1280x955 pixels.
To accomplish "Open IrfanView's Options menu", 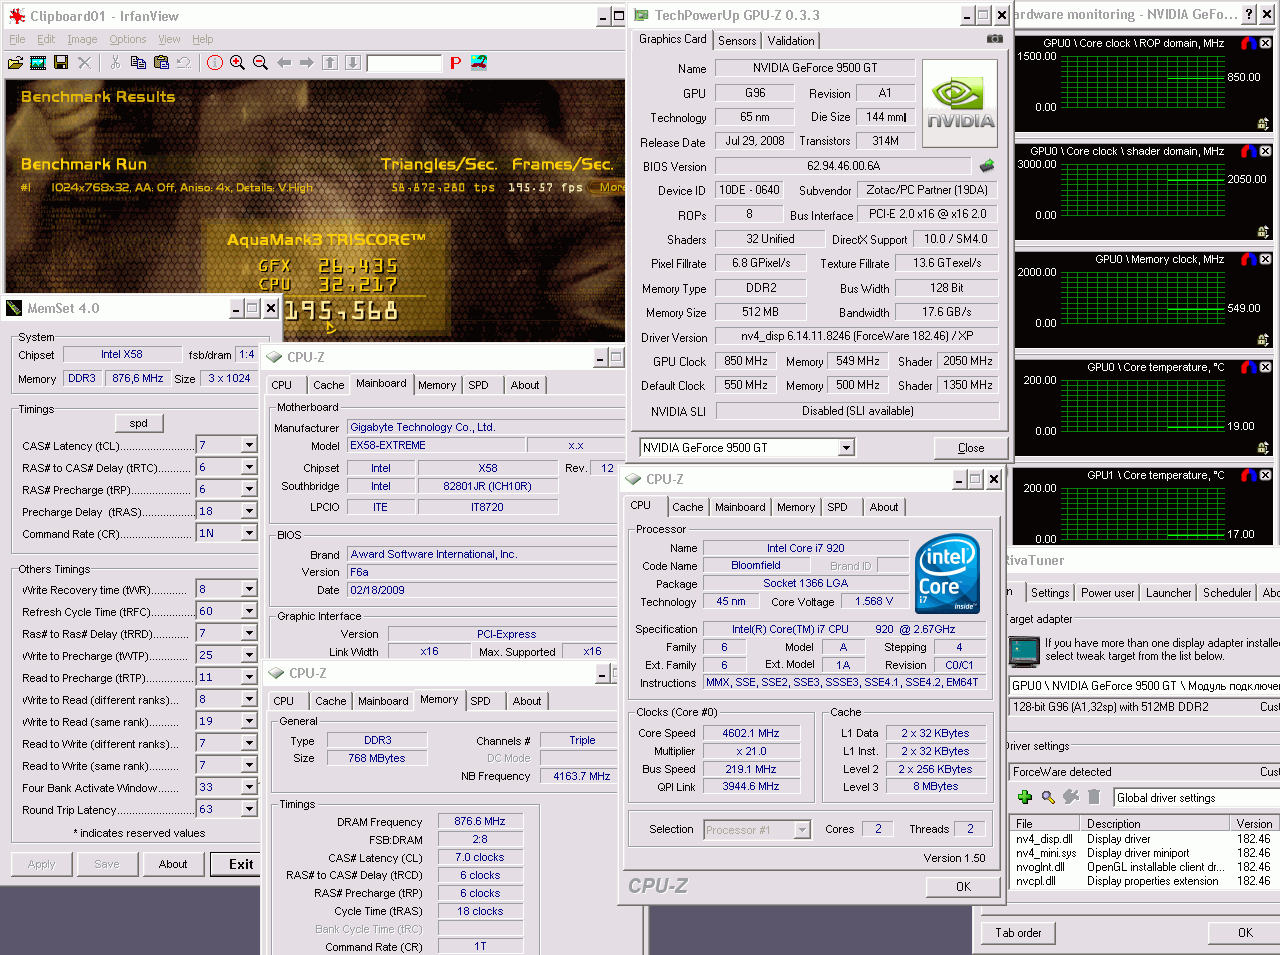I will tap(128, 39).
